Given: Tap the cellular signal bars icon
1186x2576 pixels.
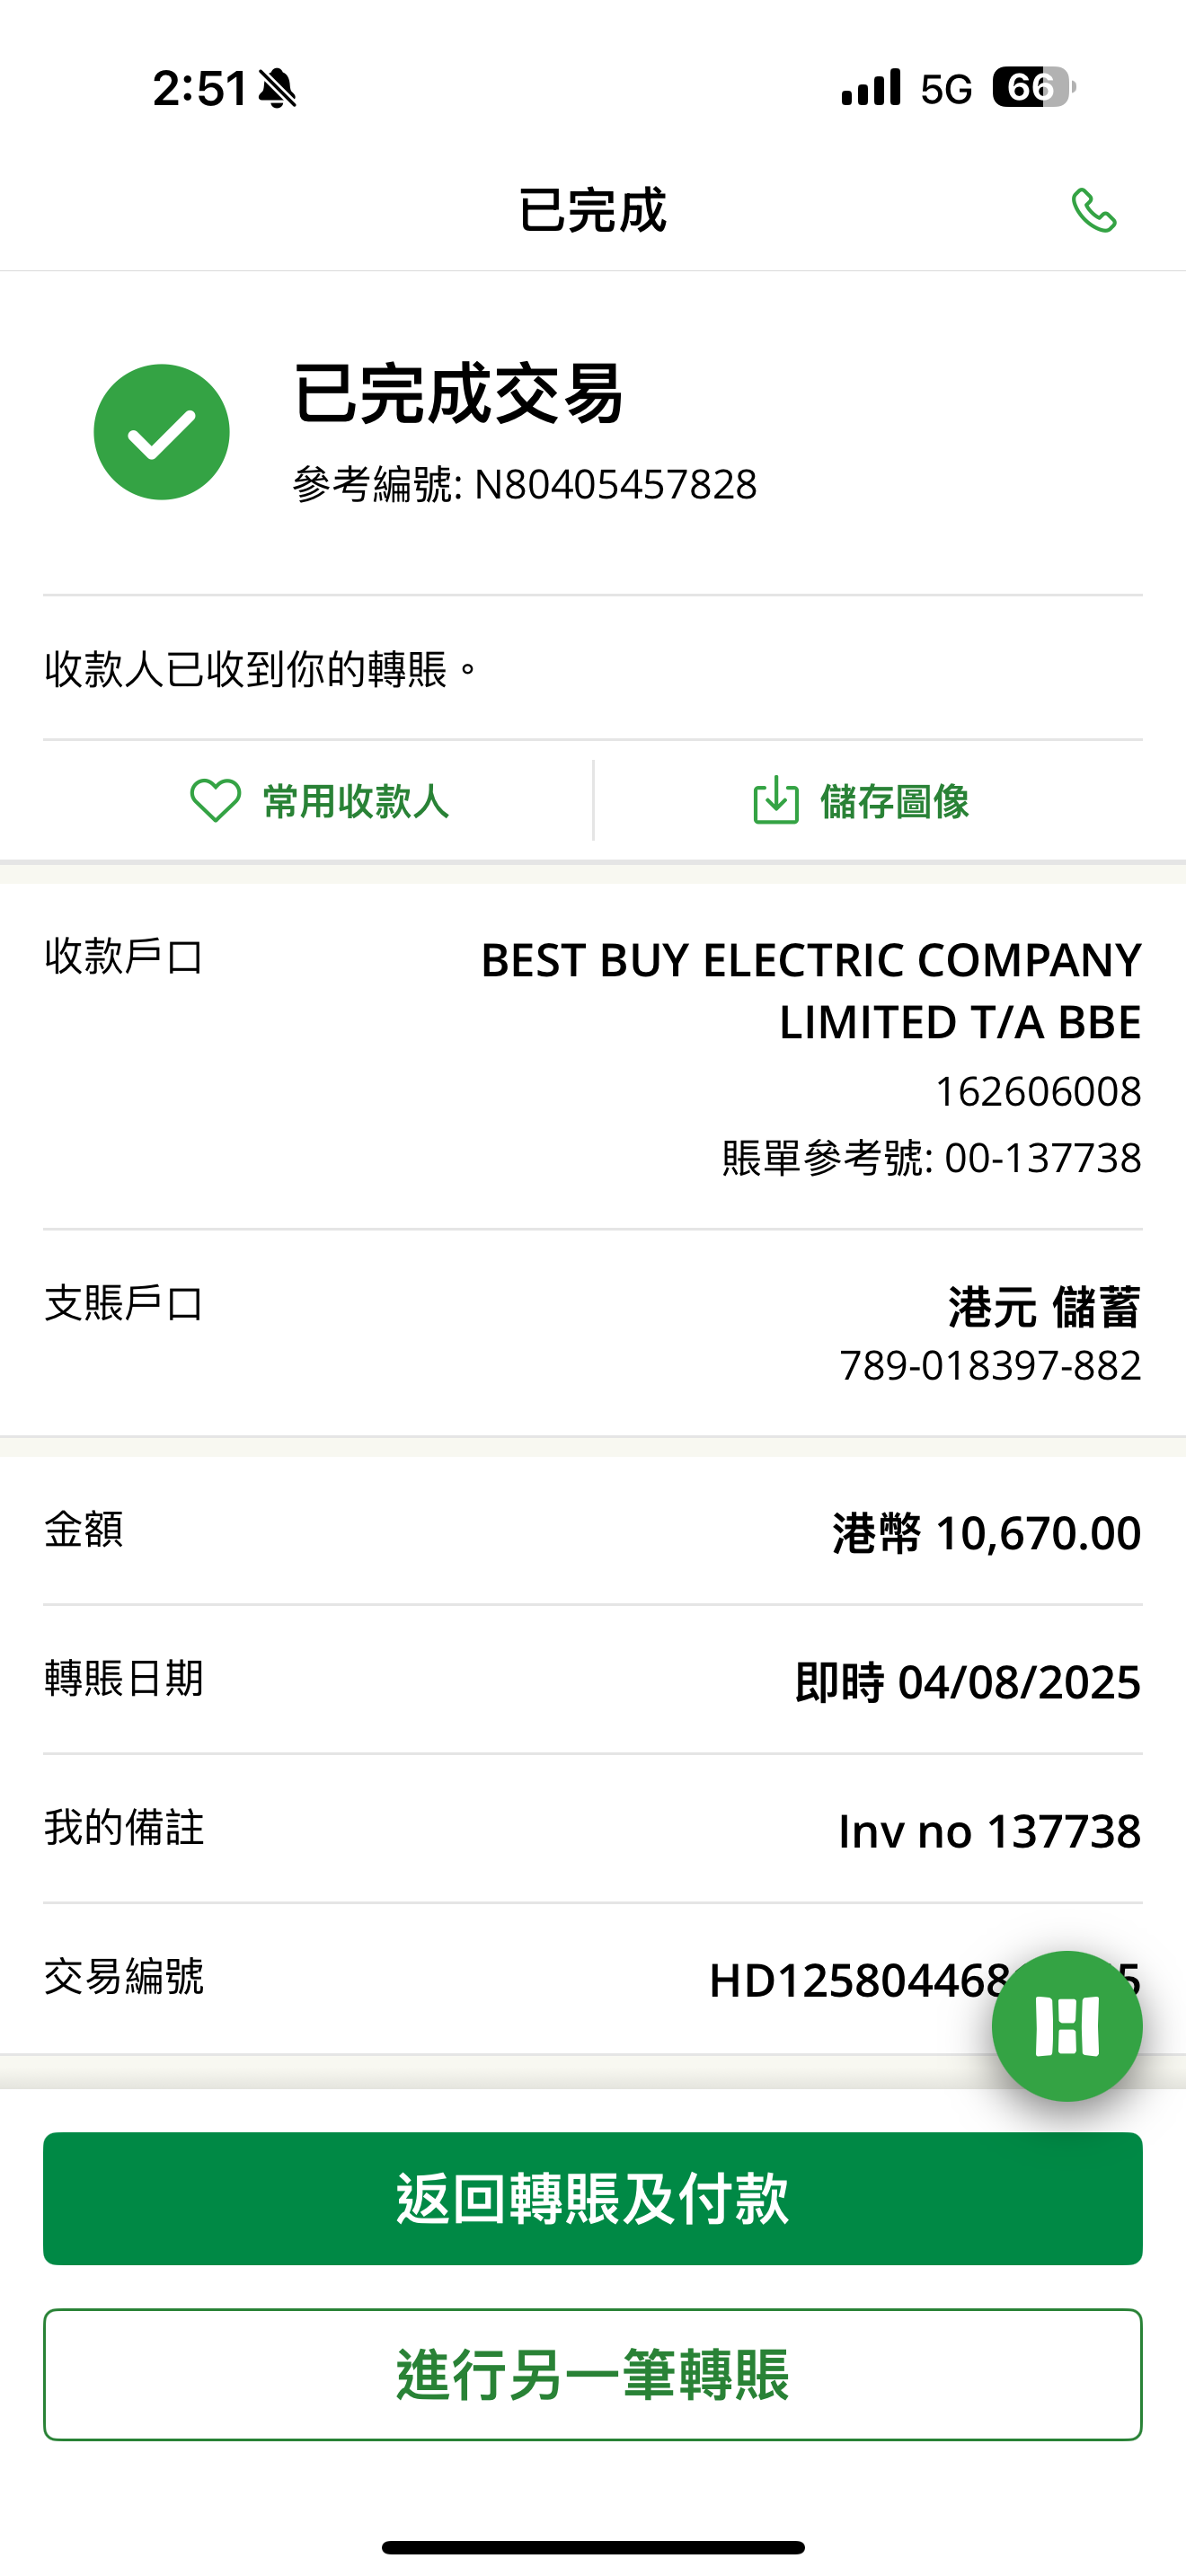Looking at the screenshot, I should pyautogui.click(x=871, y=88).
